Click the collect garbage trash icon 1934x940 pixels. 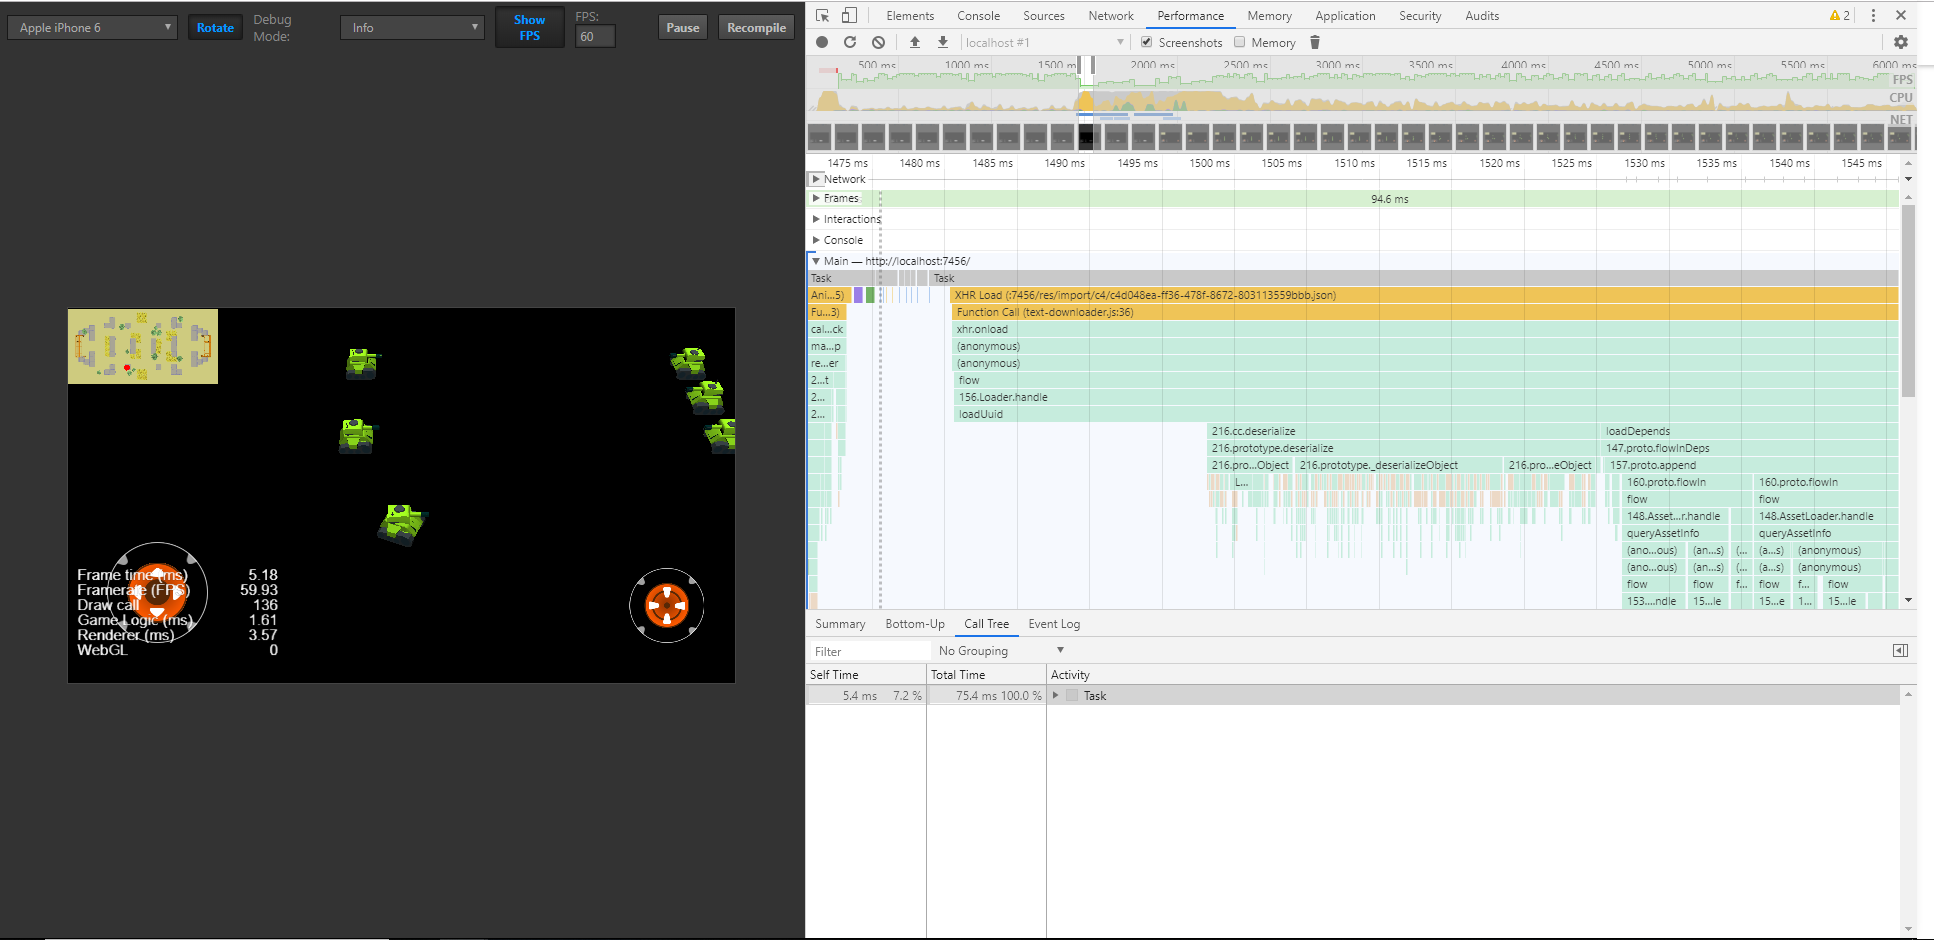pyautogui.click(x=1315, y=42)
